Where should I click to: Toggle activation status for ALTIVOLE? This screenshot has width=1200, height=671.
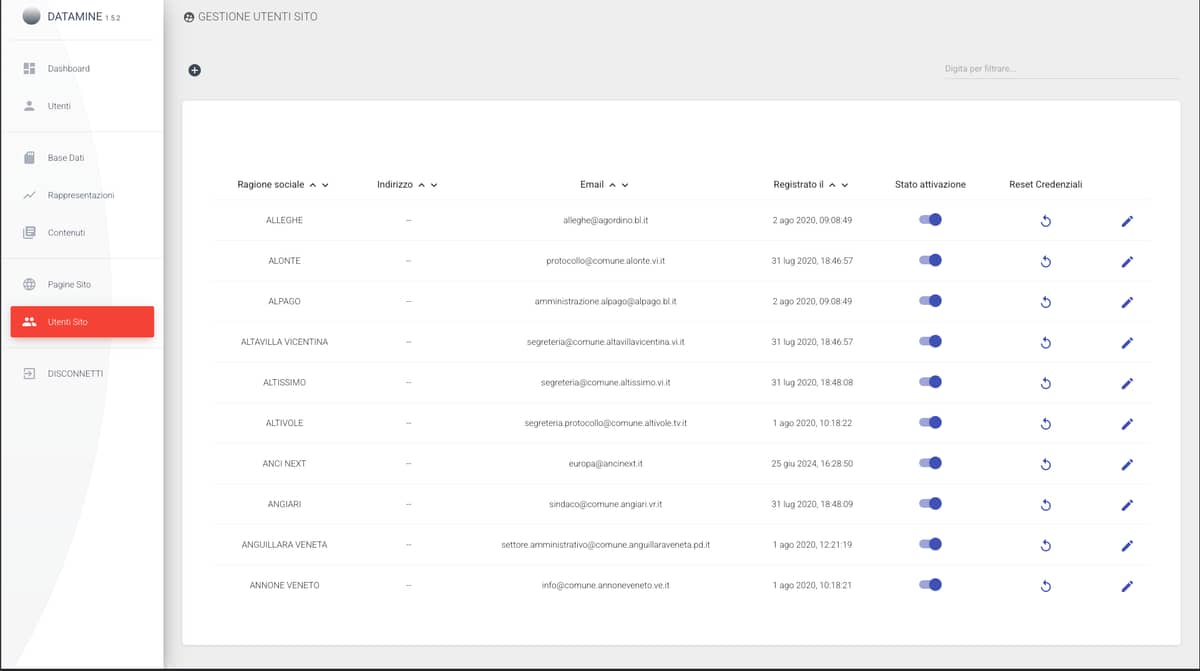point(930,422)
